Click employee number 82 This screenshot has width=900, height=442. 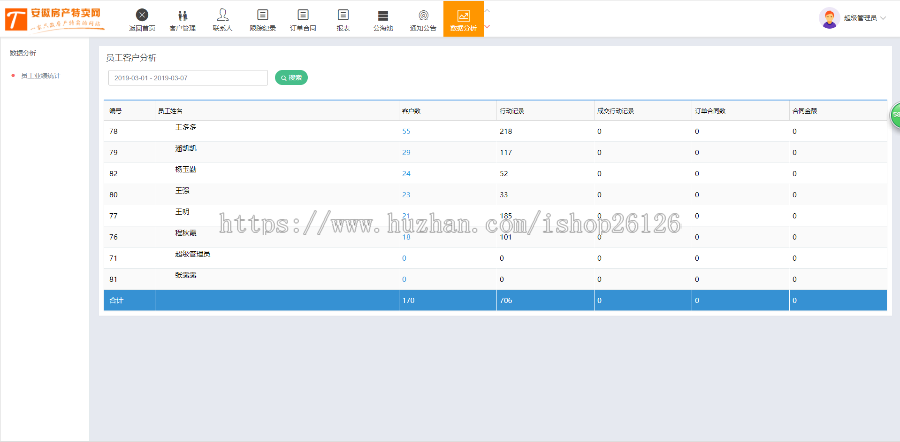click(x=113, y=173)
